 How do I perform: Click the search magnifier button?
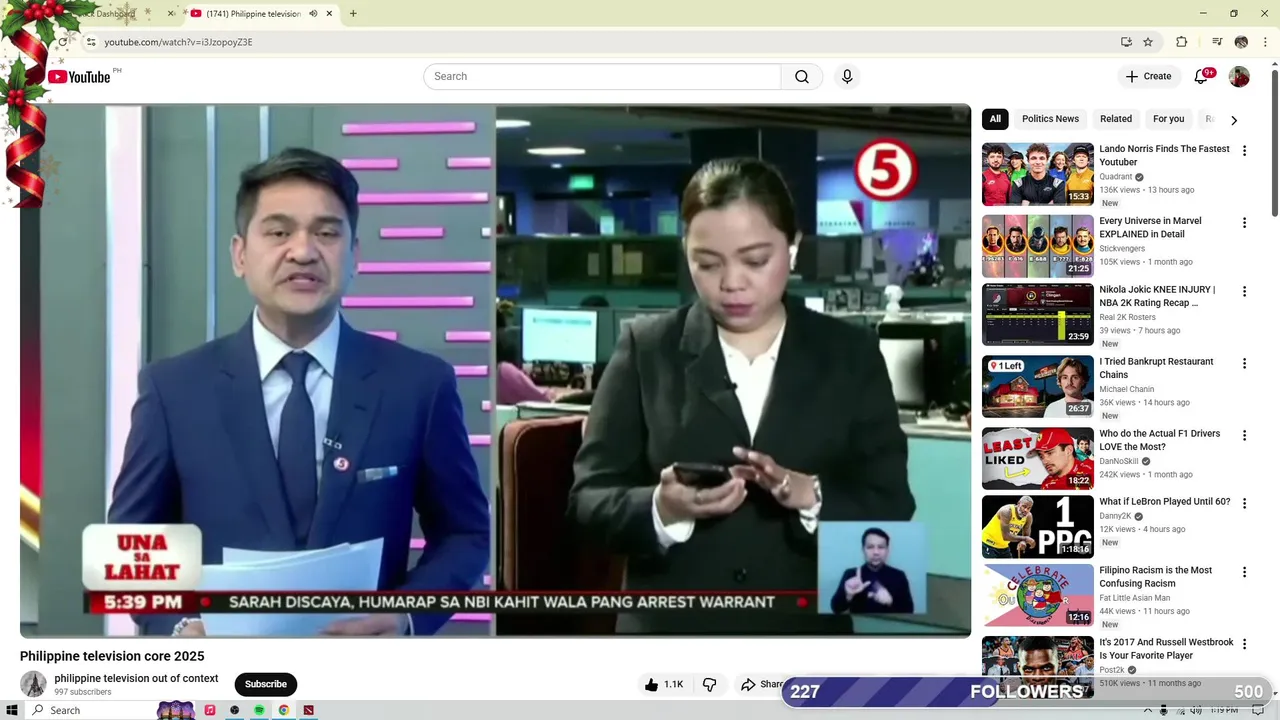pyautogui.click(x=802, y=77)
